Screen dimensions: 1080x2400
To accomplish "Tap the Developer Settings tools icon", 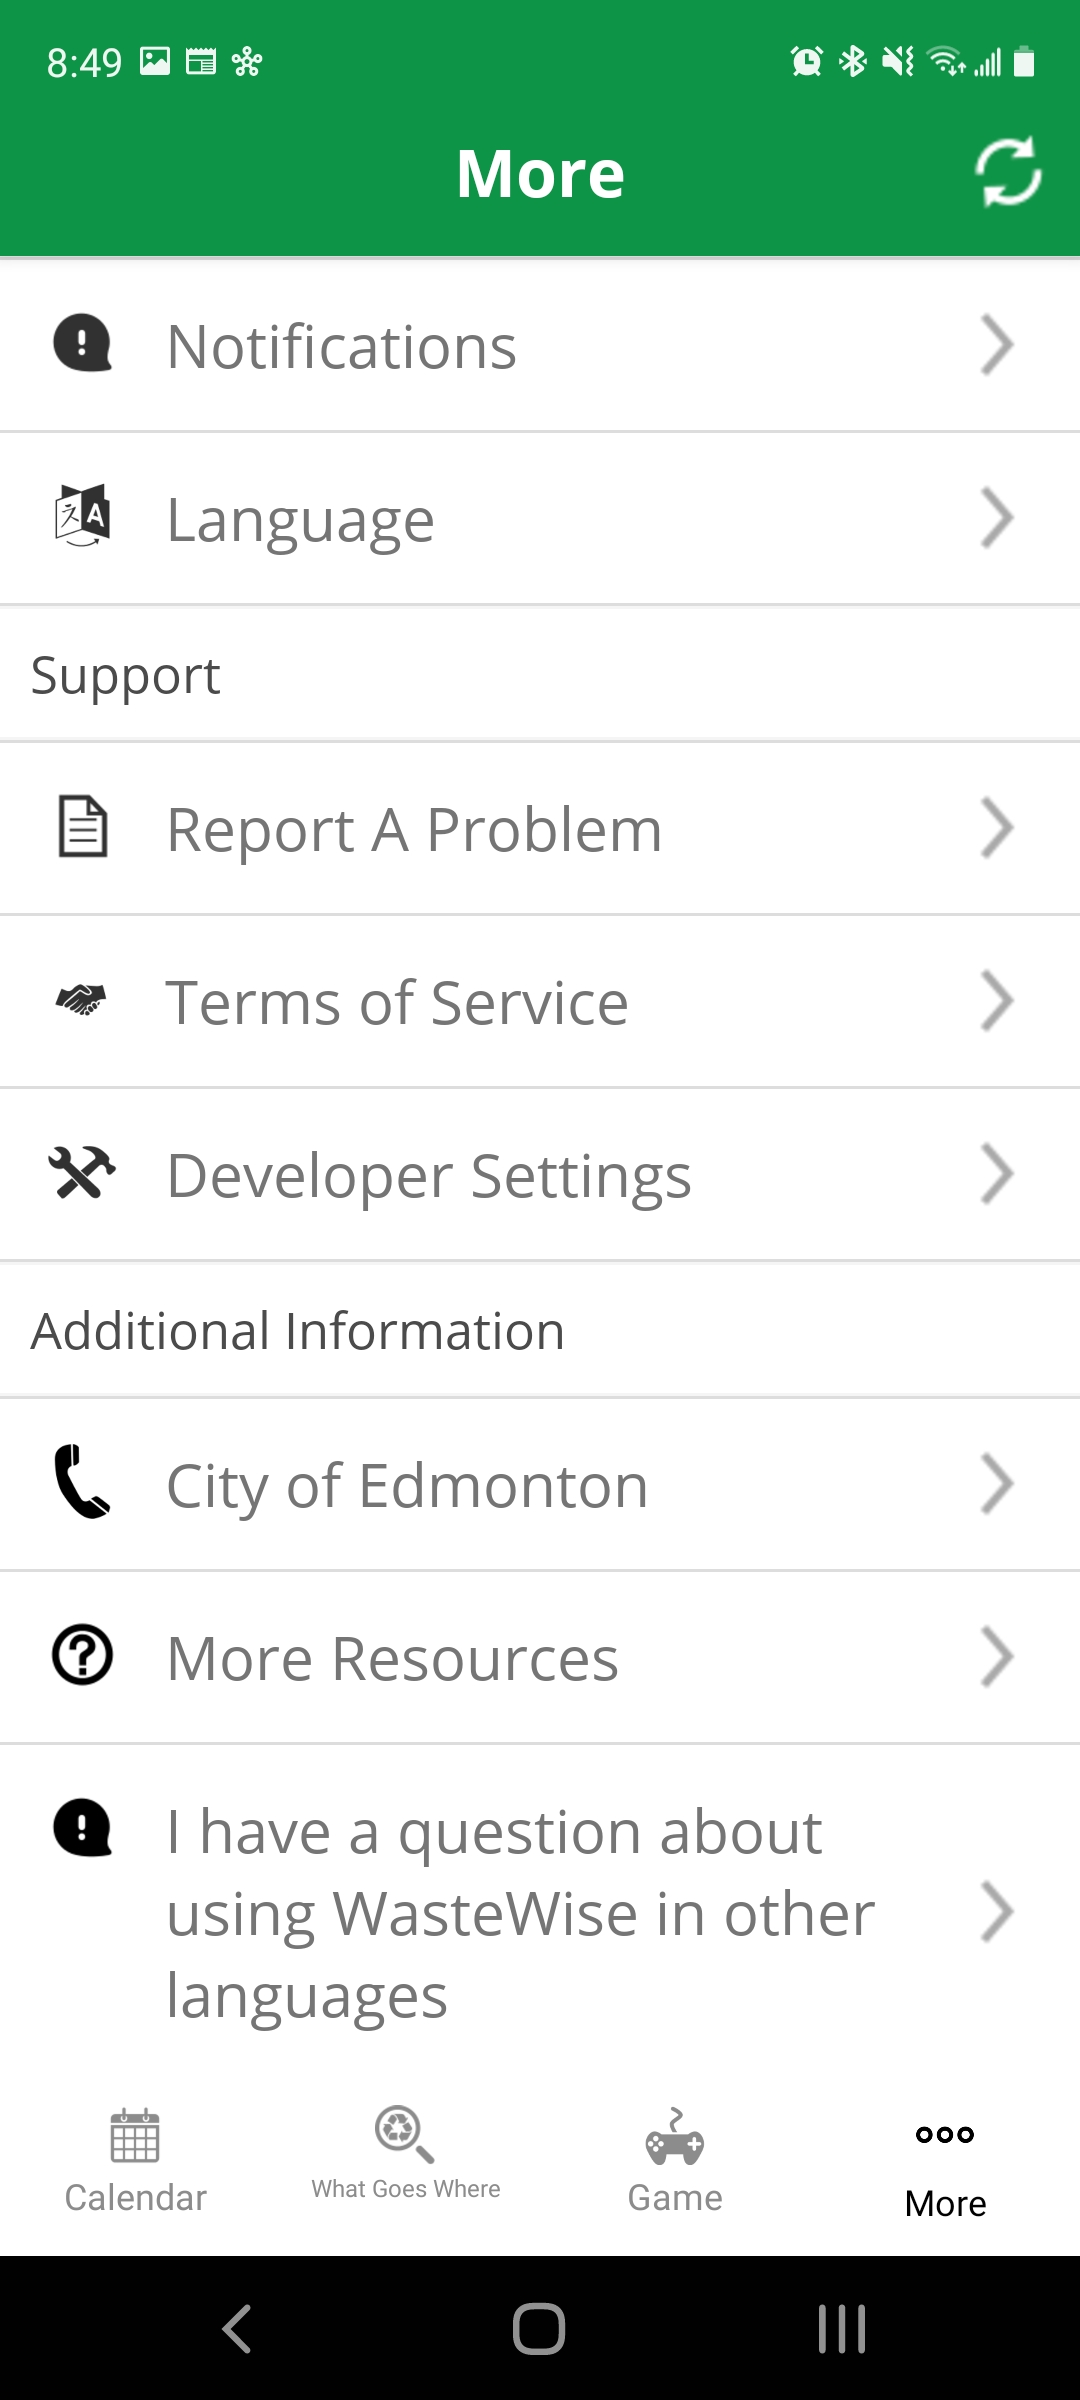I will point(82,1173).
